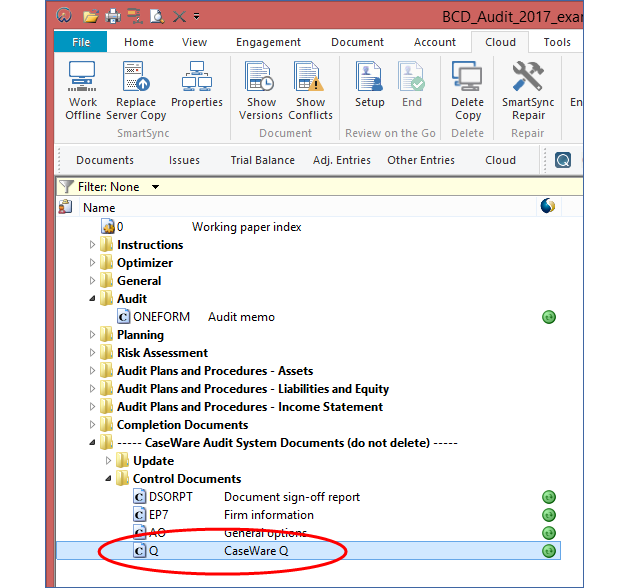Switch to the Engagement ribbon tab
Screen dimensions: 630x588
click(x=268, y=42)
